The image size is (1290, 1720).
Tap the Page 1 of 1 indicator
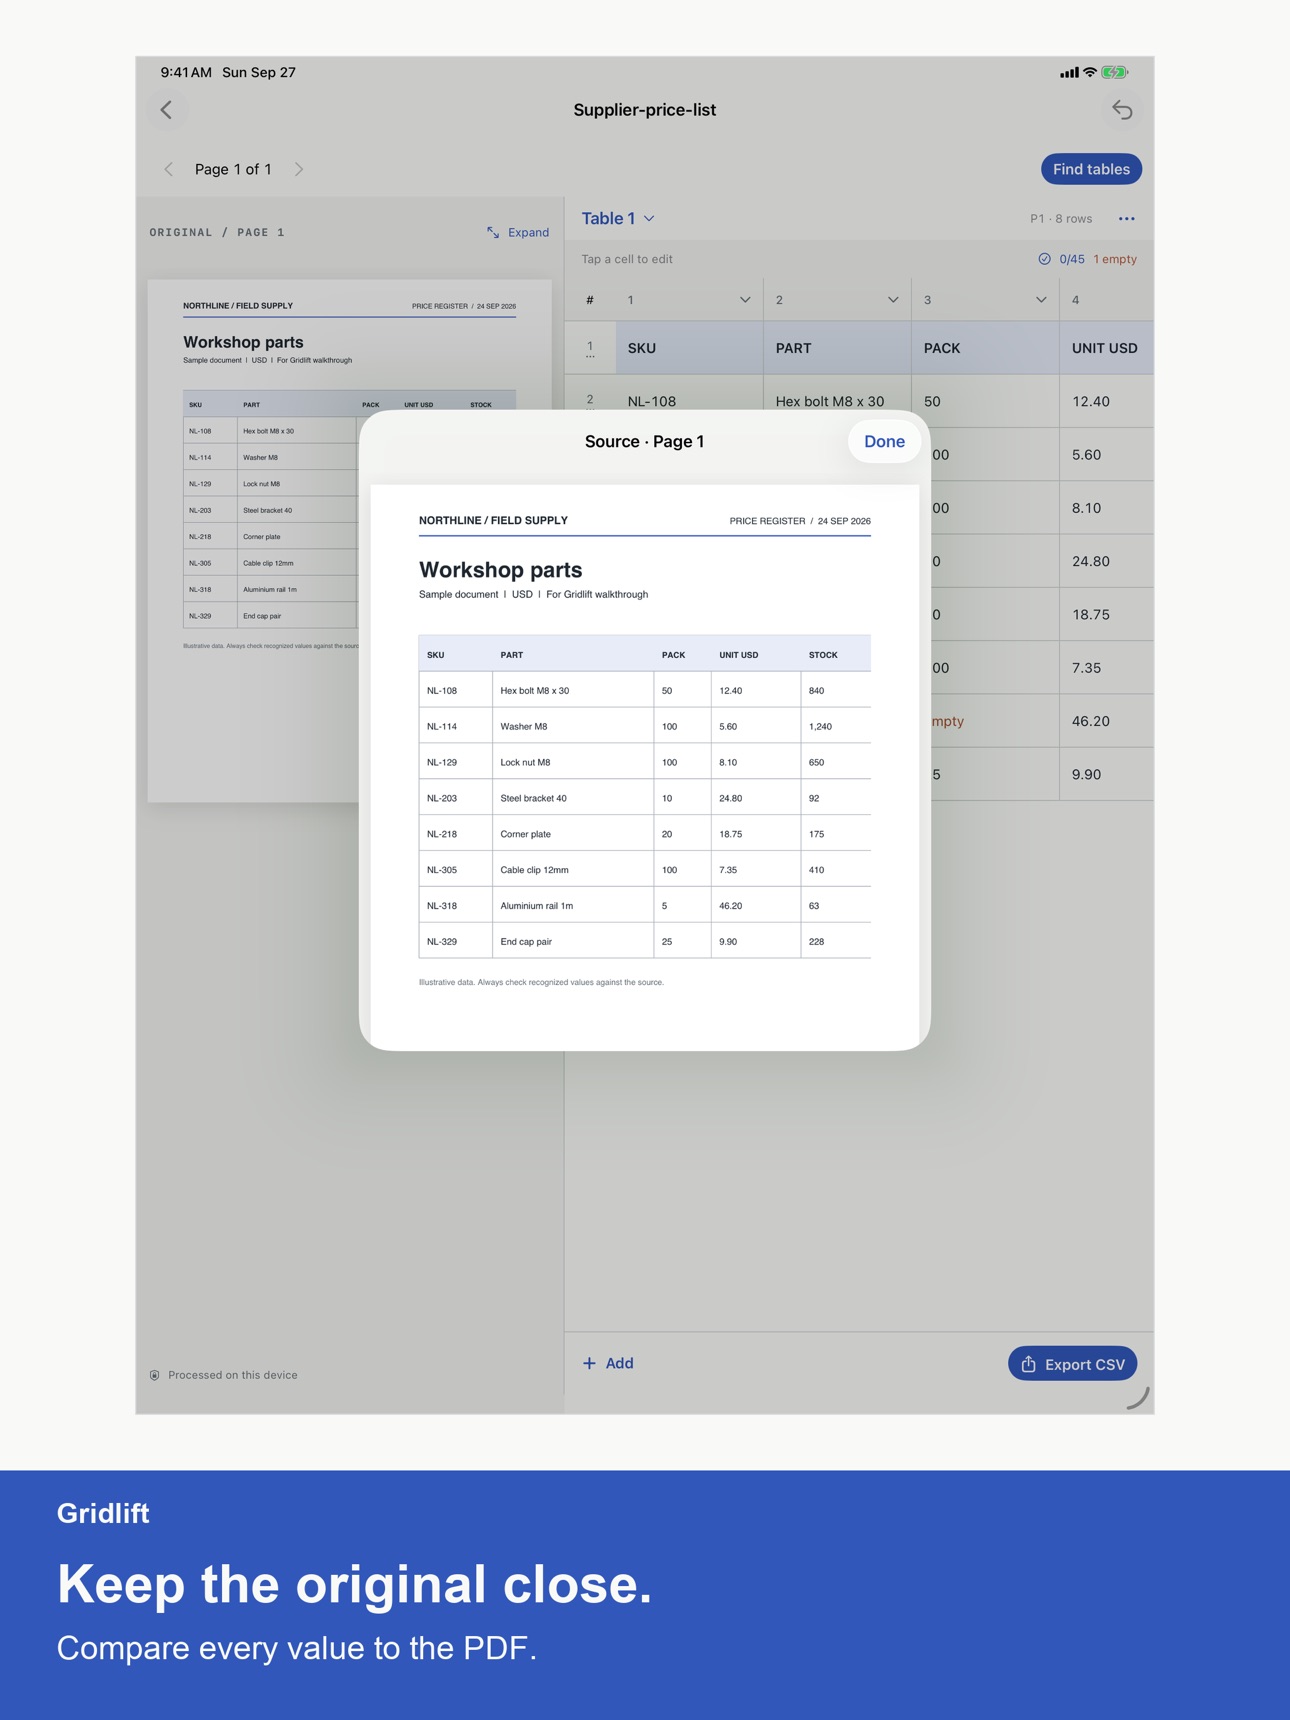[x=233, y=170]
